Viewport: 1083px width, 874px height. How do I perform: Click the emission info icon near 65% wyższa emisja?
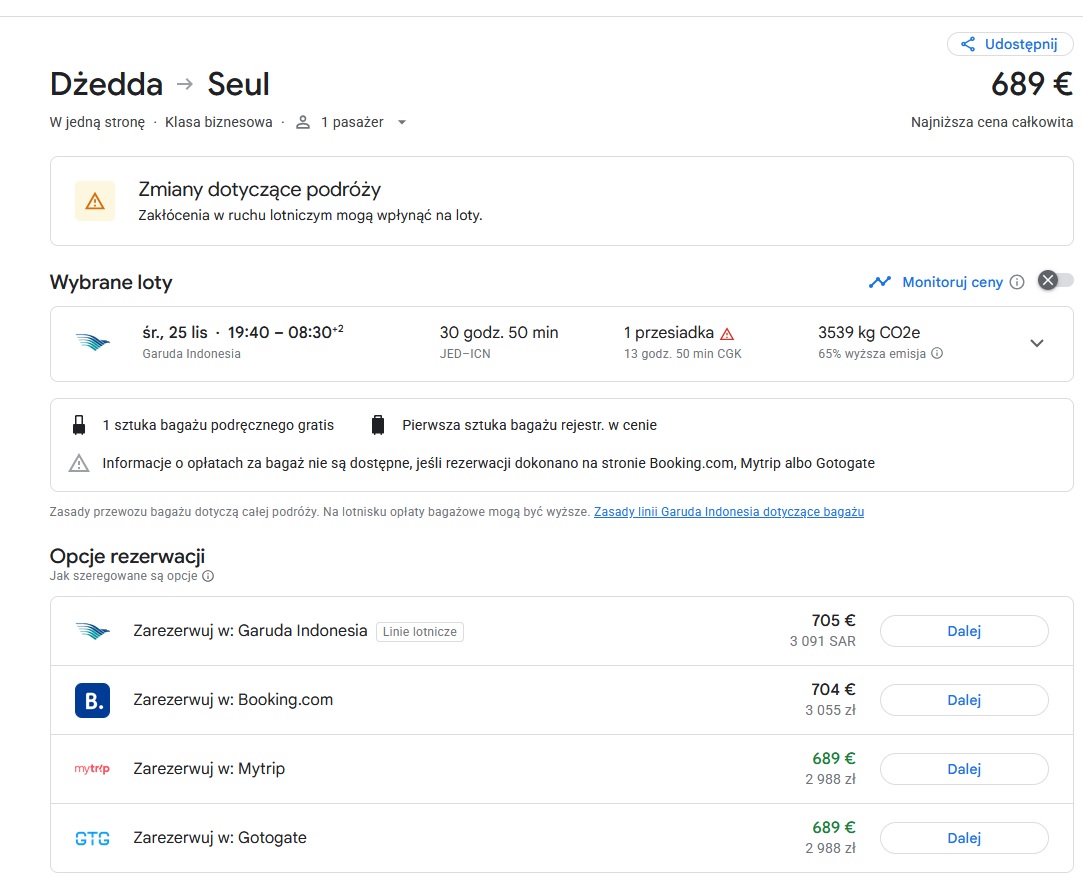point(937,354)
